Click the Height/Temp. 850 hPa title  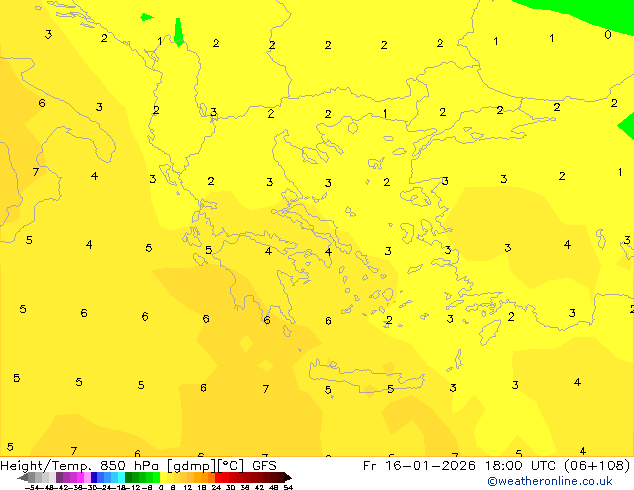(79, 466)
